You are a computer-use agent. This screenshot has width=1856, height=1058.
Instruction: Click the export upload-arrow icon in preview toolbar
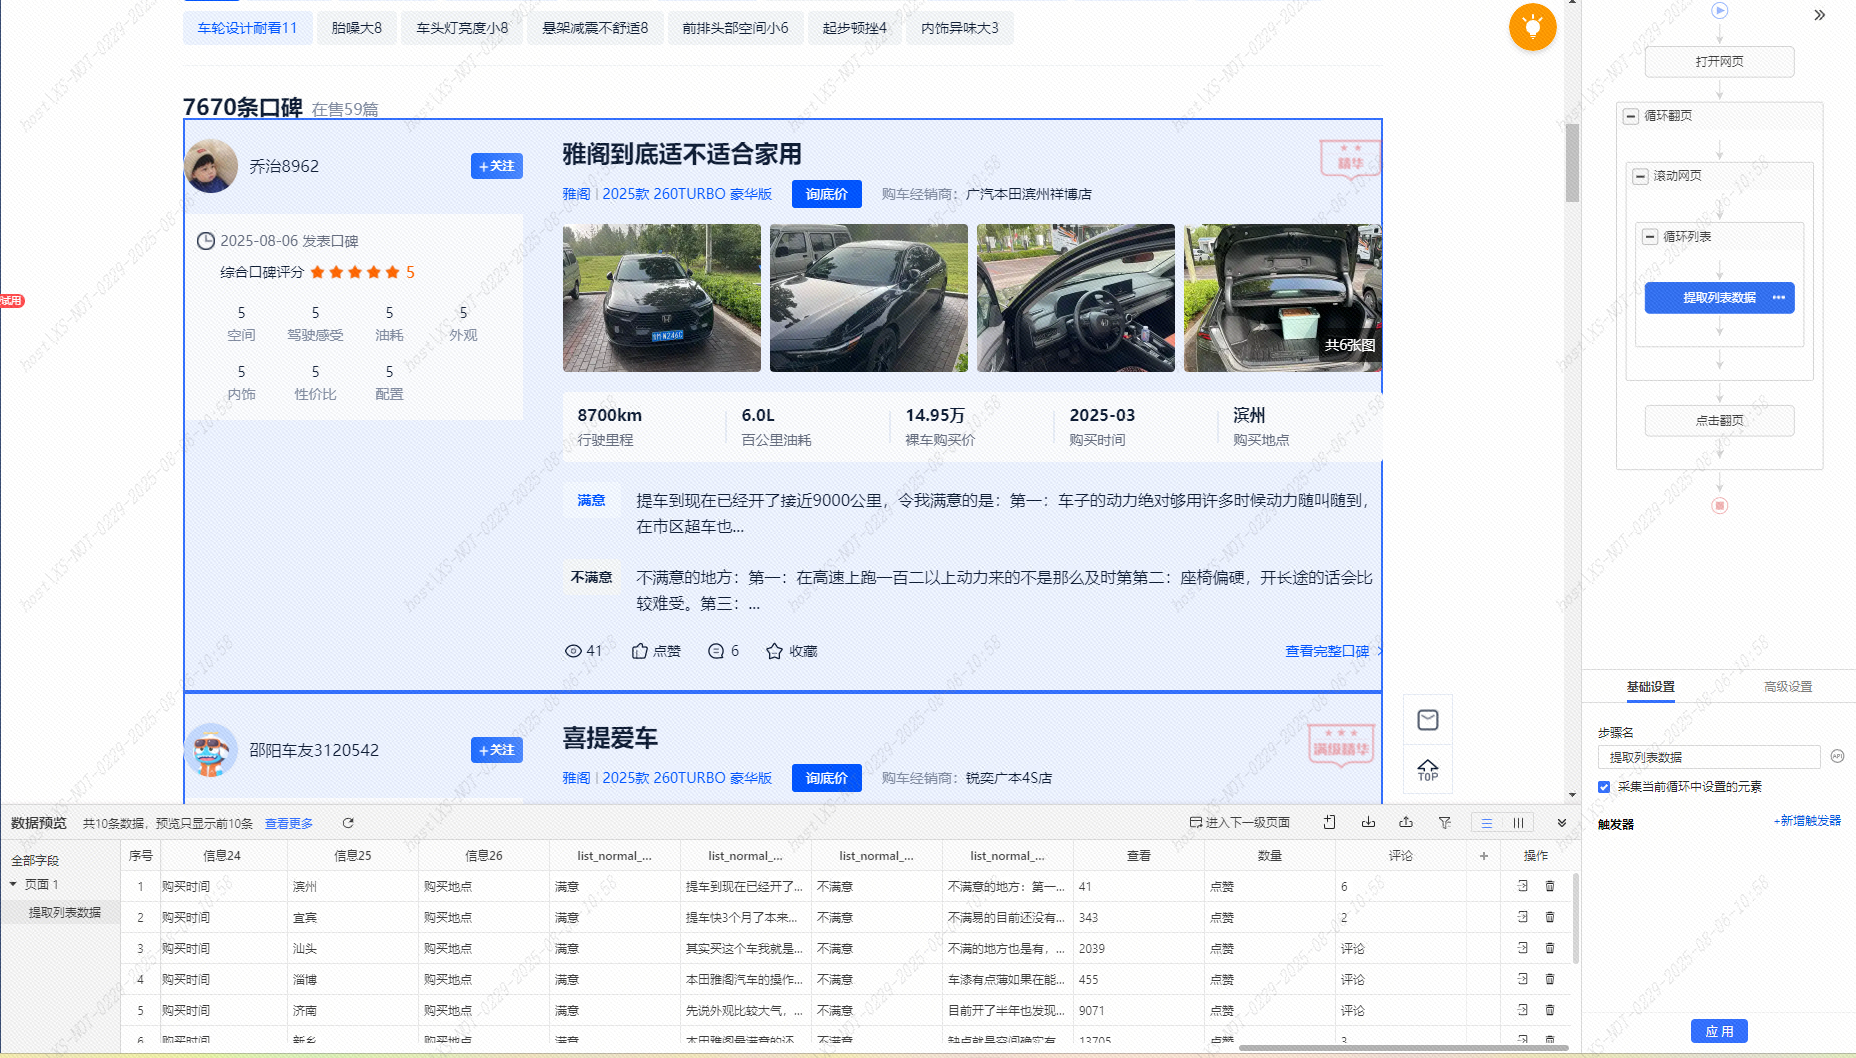pyautogui.click(x=1406, y=822)
